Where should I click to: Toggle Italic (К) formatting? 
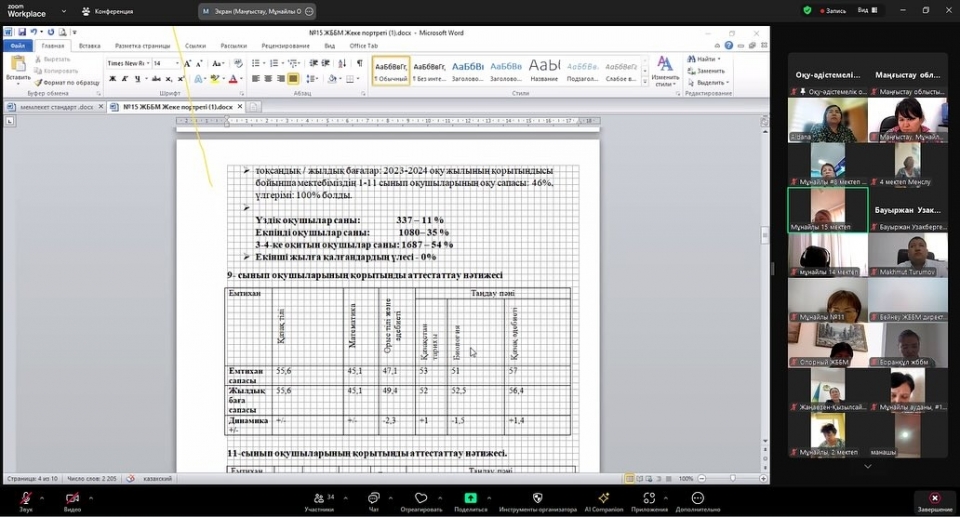click(x=124, y=78)
